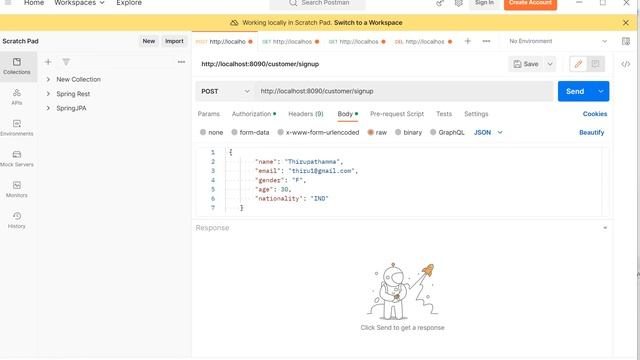Screen dimensions: 640x360
Task: Click the Search Postman field
Action: [317, 3]
